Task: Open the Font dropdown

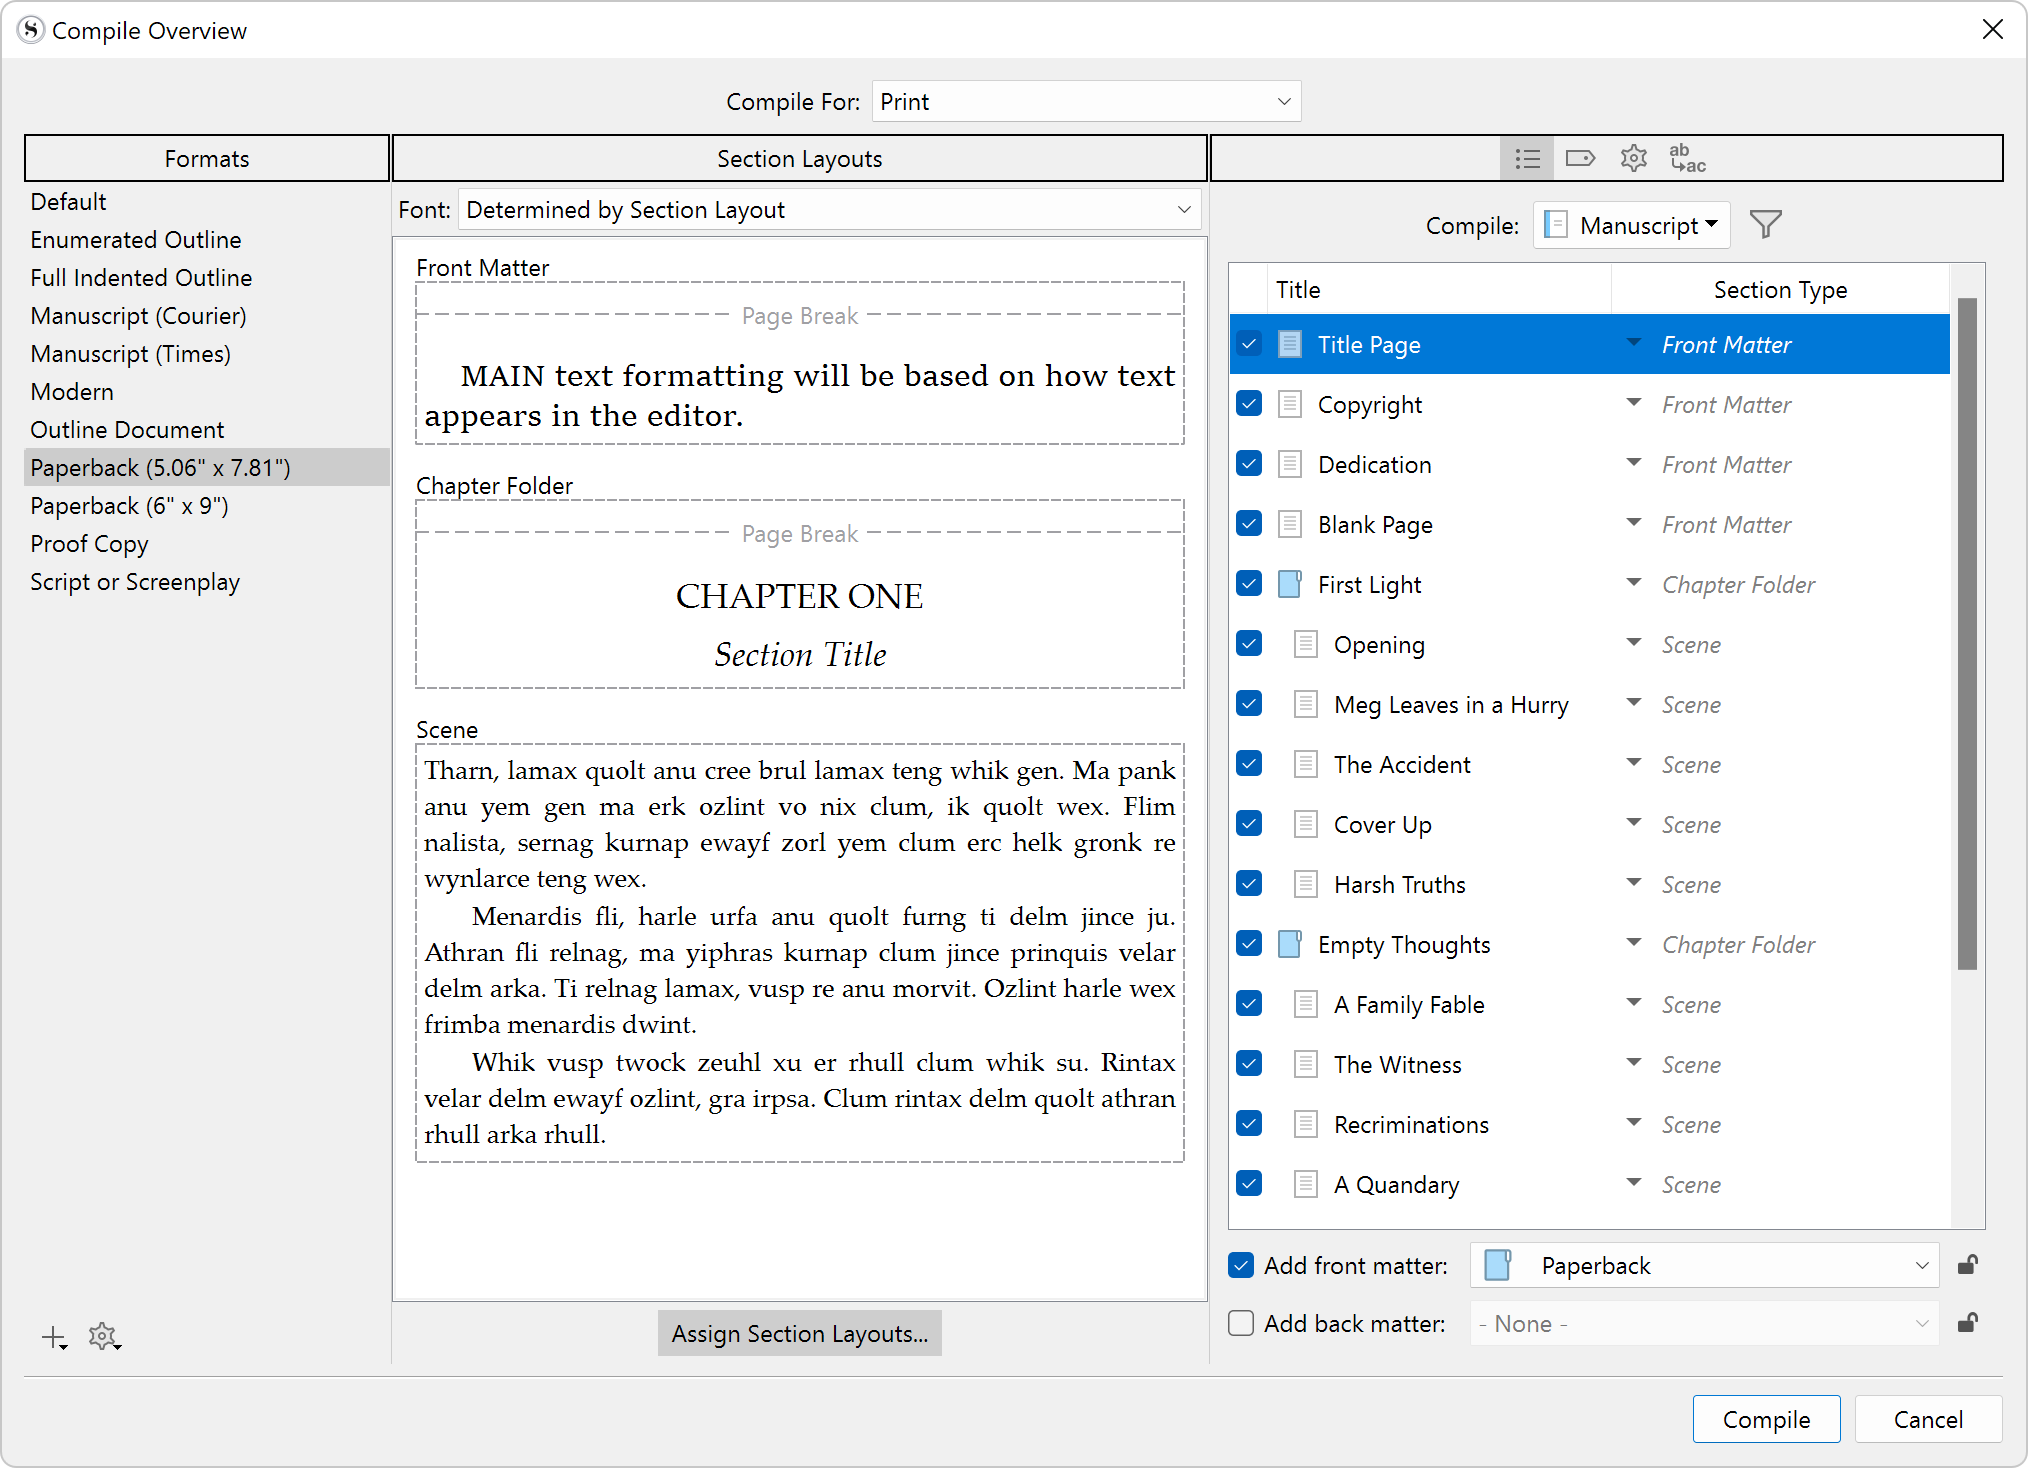Action: 828,209
